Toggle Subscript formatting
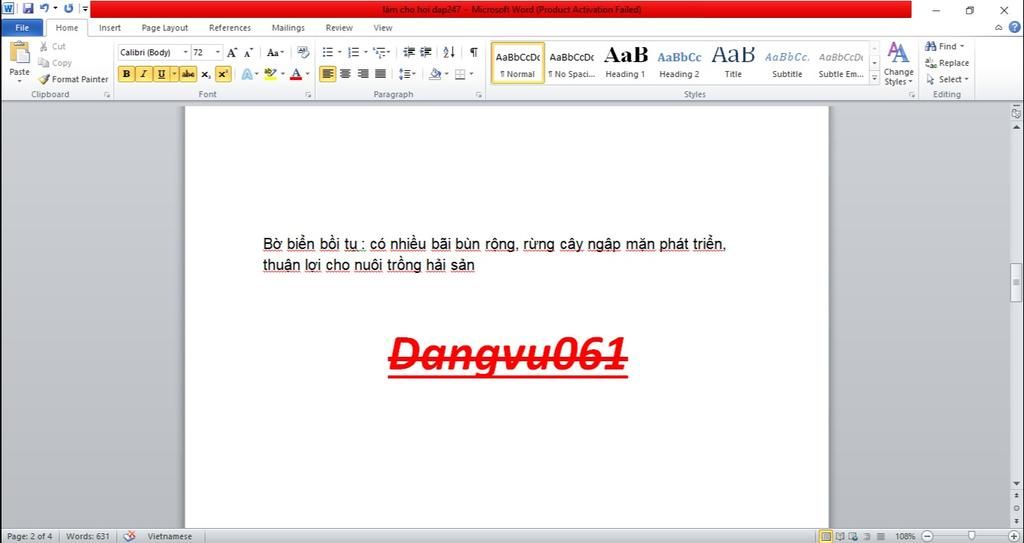The height and width of the screenshot is (543, 1024). (x=205, y=74)
